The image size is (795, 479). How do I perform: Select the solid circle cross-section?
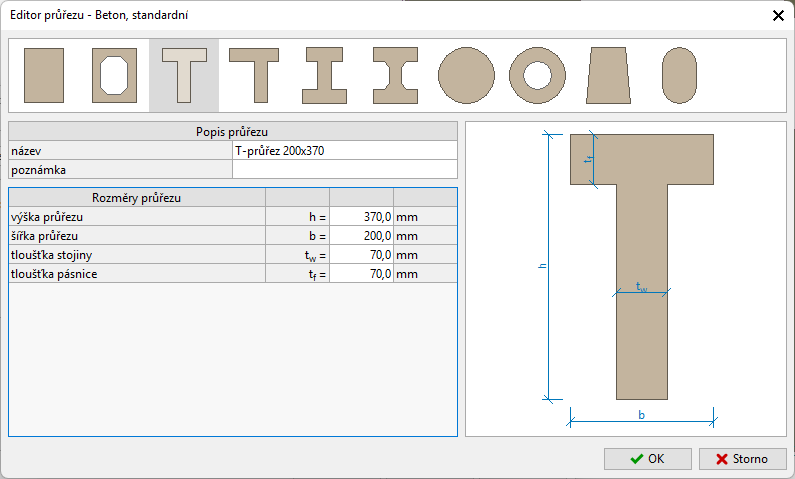[x=467, y=76]
